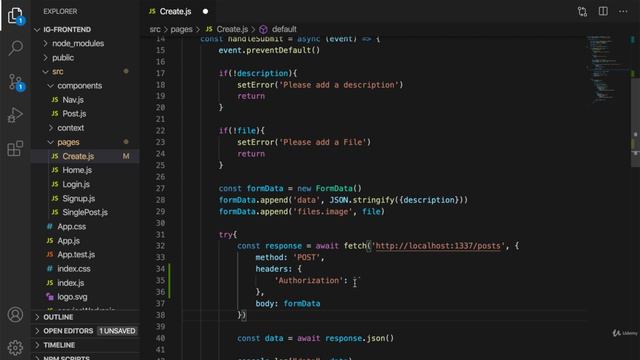Open the App.css file
This screenshot has width=640, height=360.
click(x=71, y=227)
